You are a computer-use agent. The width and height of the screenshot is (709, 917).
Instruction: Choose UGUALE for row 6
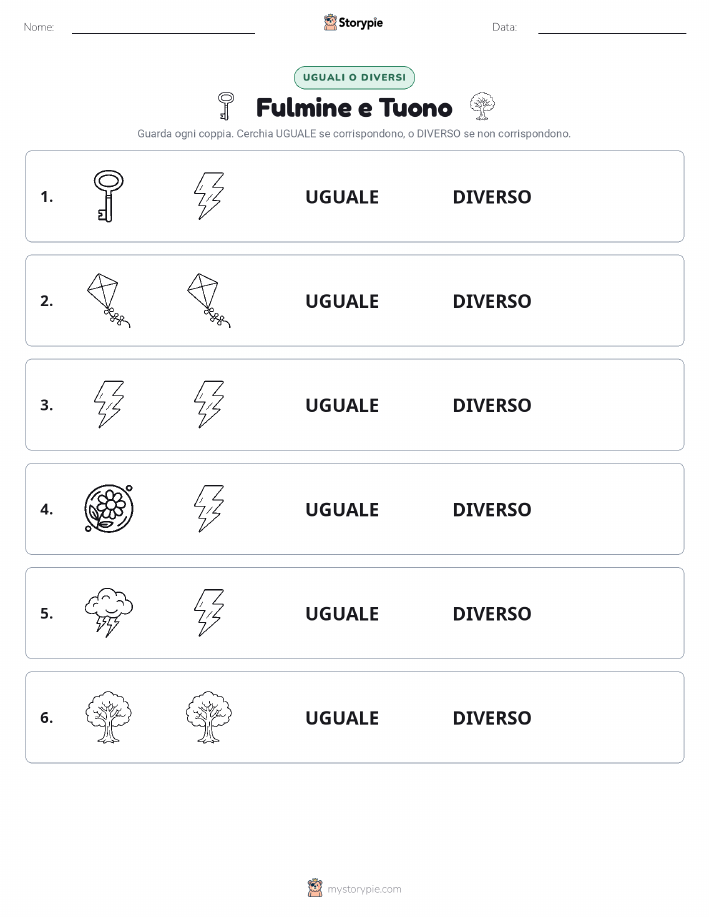pos(342,718)
